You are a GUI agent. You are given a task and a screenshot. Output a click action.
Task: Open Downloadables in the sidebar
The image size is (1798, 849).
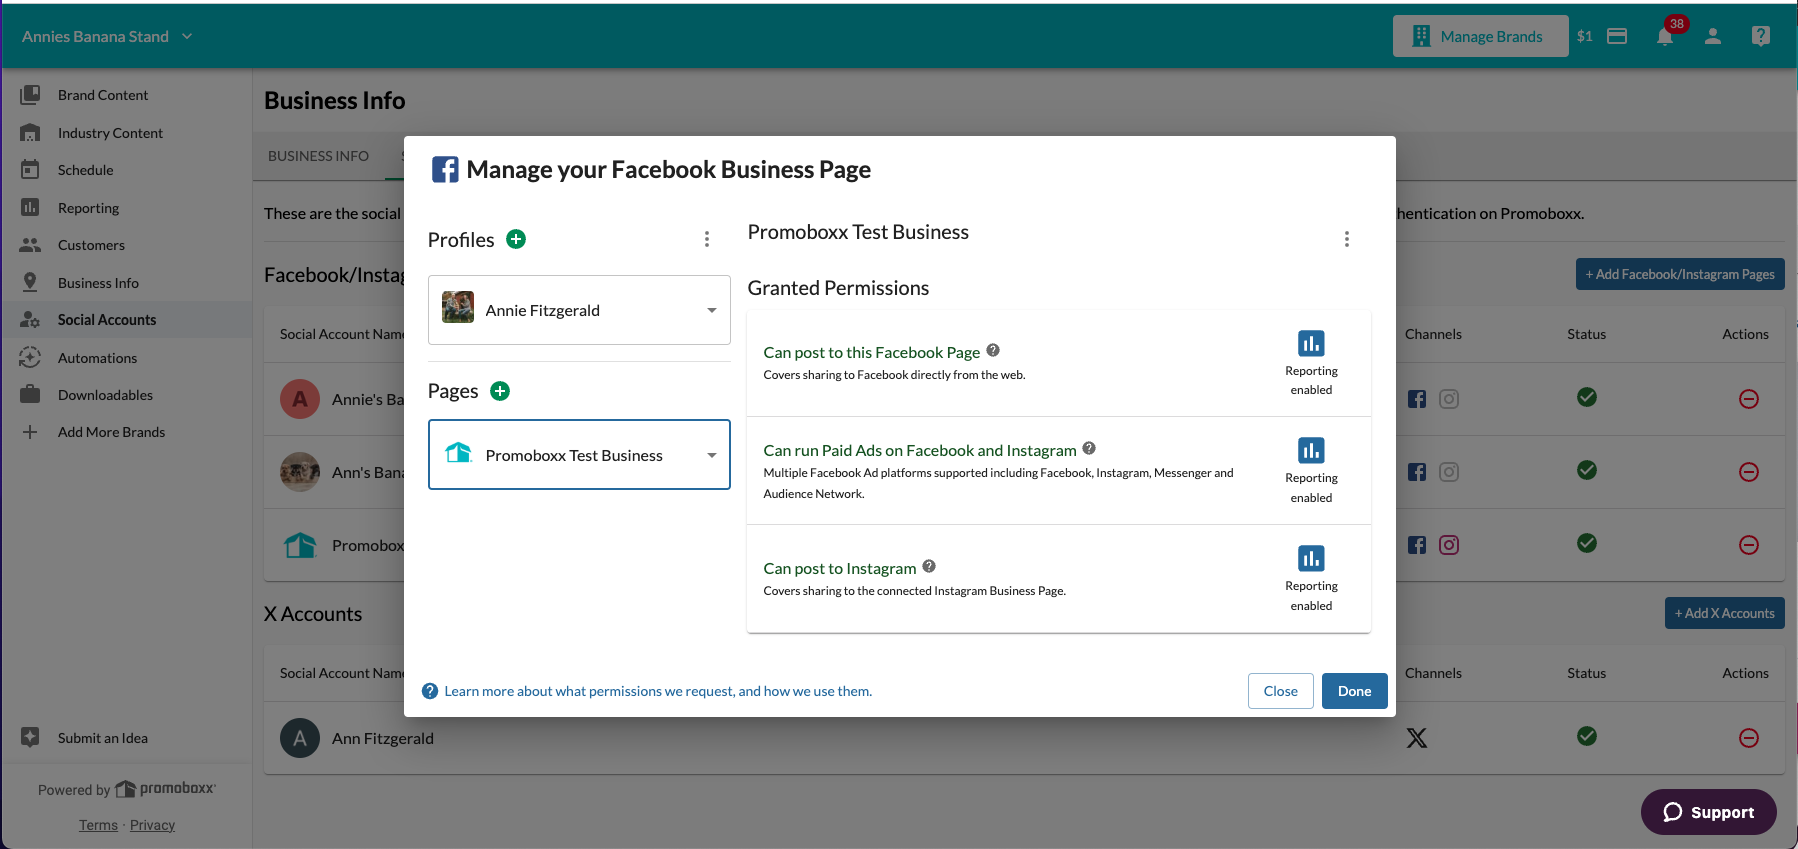[x=105, y=395]
